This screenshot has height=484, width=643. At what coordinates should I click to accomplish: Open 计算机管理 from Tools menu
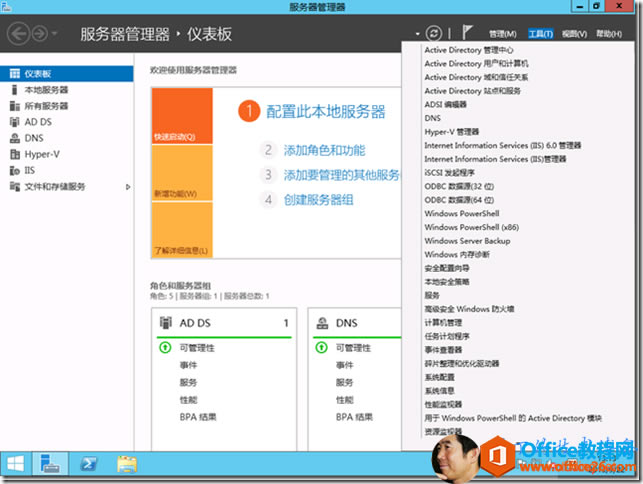pos(443,323)
